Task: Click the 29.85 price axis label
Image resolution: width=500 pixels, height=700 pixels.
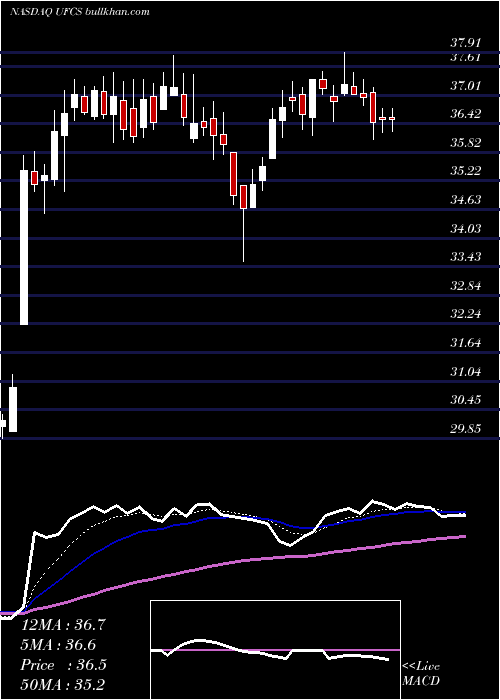Action: (x=465, y=429)
